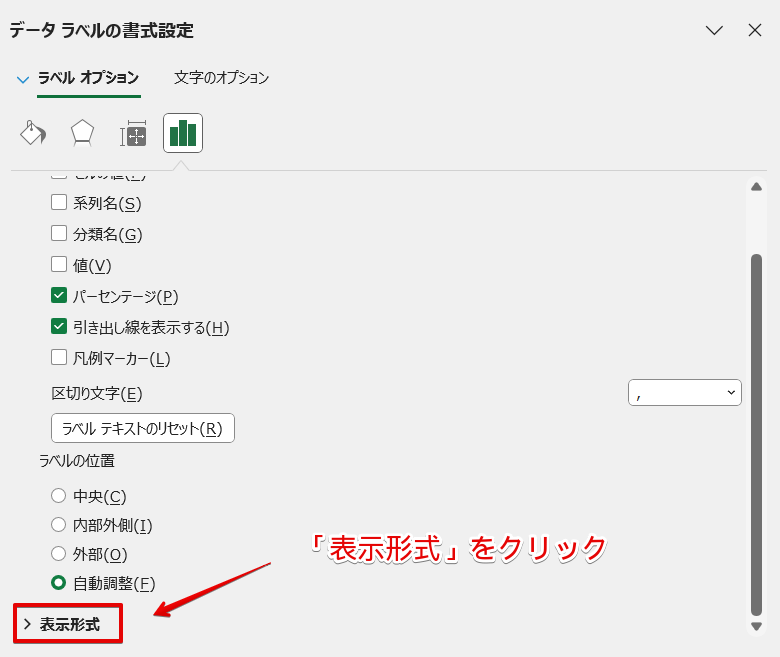Open the 区切り文字 dropdown
Viewport: 780px width, 657px height.
[x=685, y=393]
